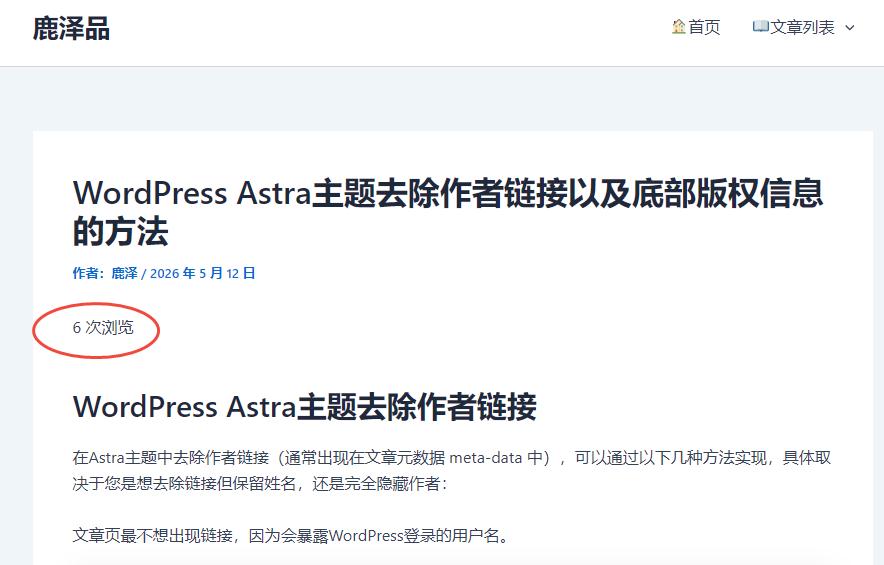This screenshot has height=565, width=884.
Task: Click the 6 次浏览 view count
Action: click(x=103, y=328)
